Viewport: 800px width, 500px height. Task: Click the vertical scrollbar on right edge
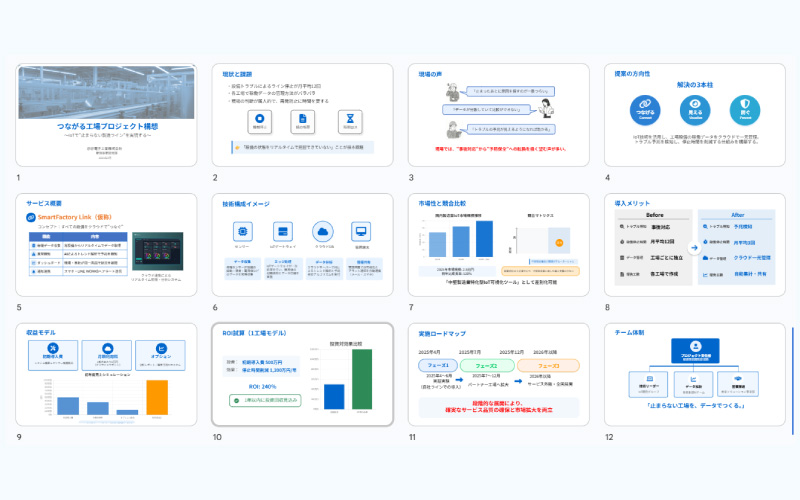[x=794, y=382]
